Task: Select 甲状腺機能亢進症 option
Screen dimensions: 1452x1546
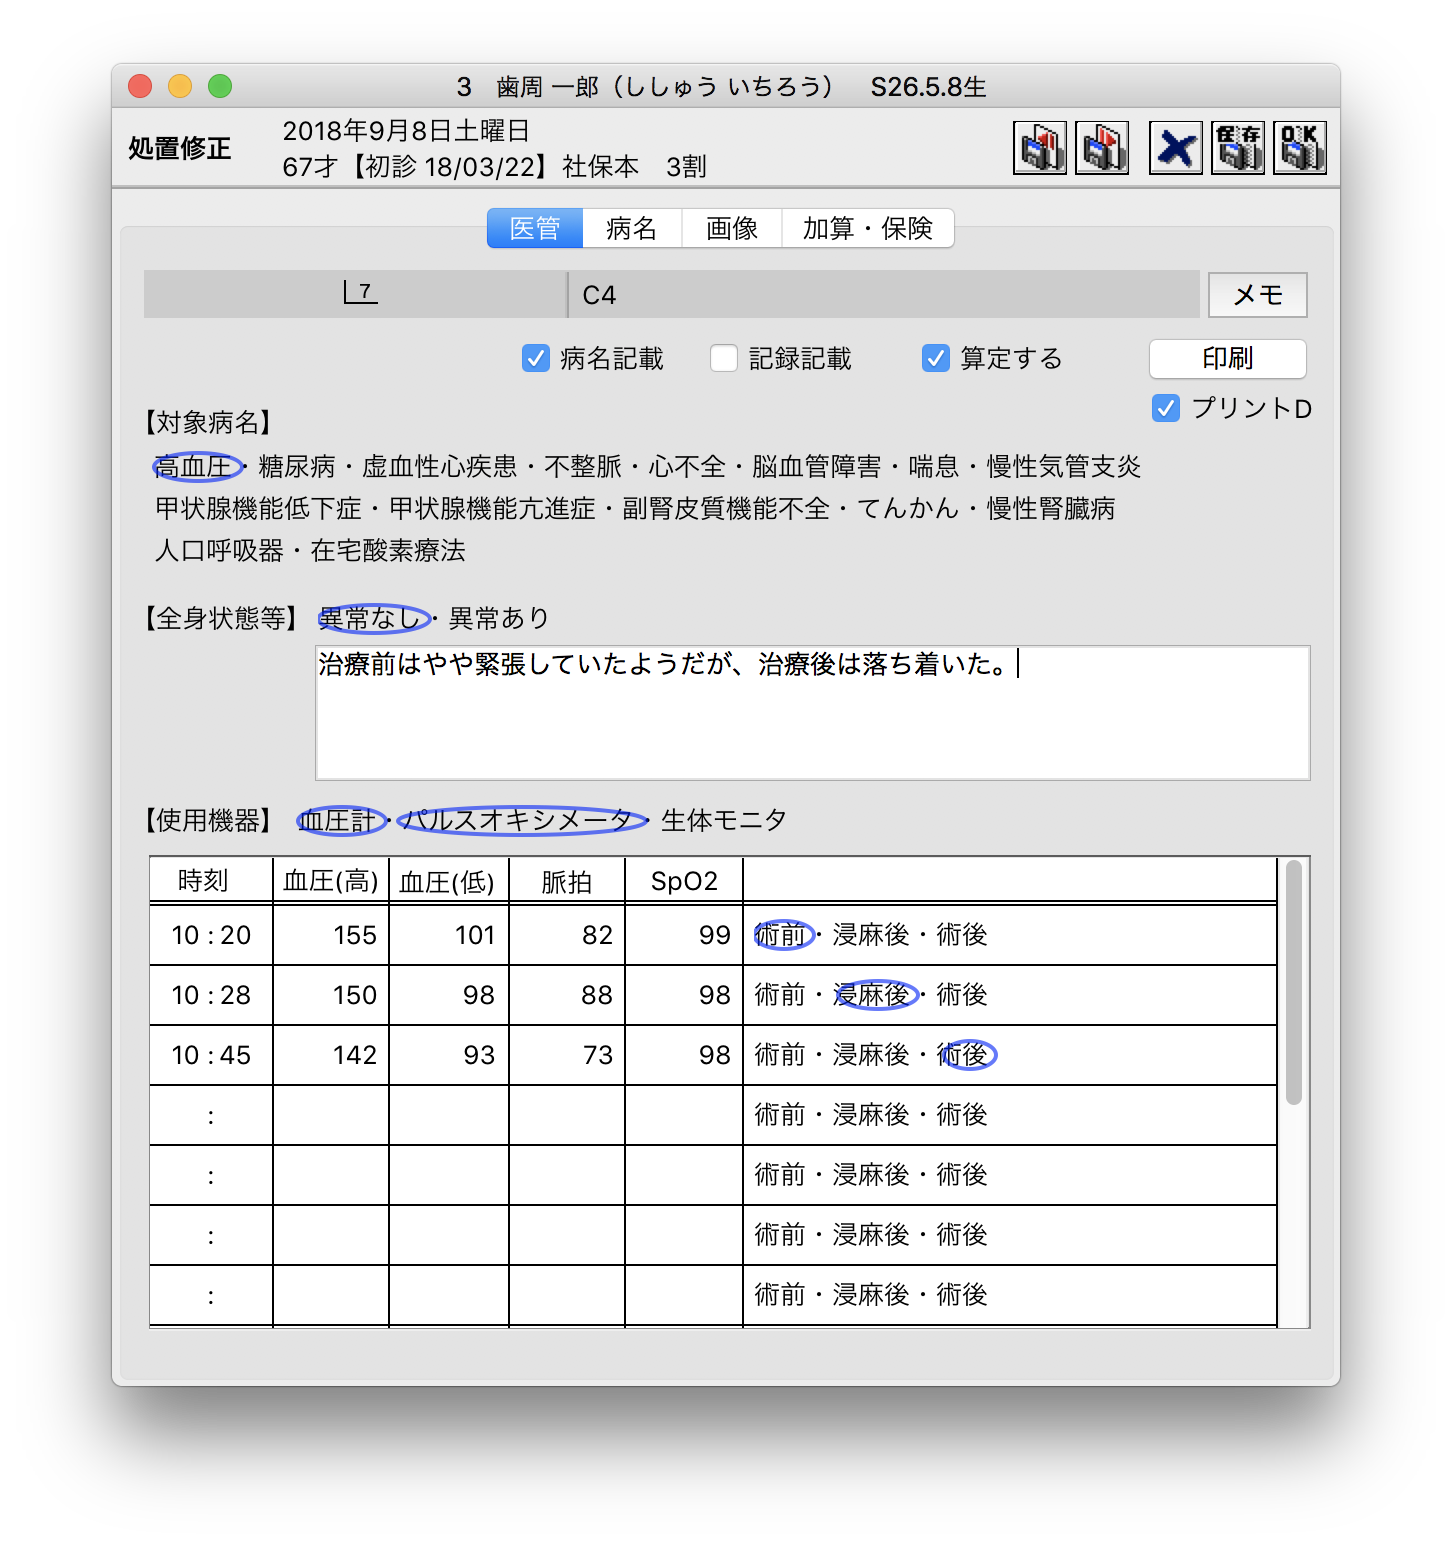Action: (x=492, y=509)
